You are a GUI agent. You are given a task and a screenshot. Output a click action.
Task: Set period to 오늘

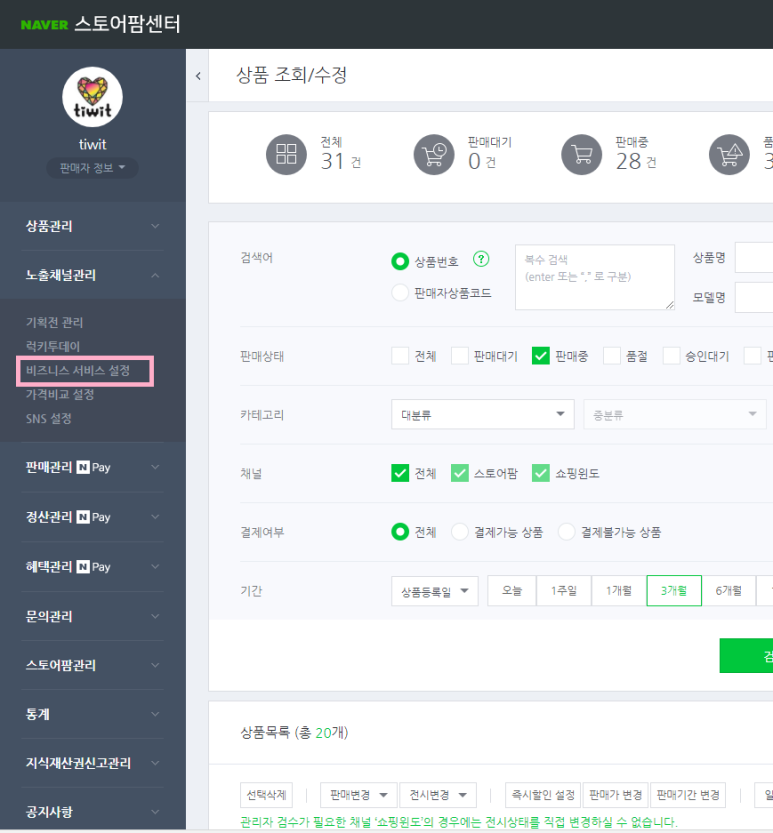(512, 591)
